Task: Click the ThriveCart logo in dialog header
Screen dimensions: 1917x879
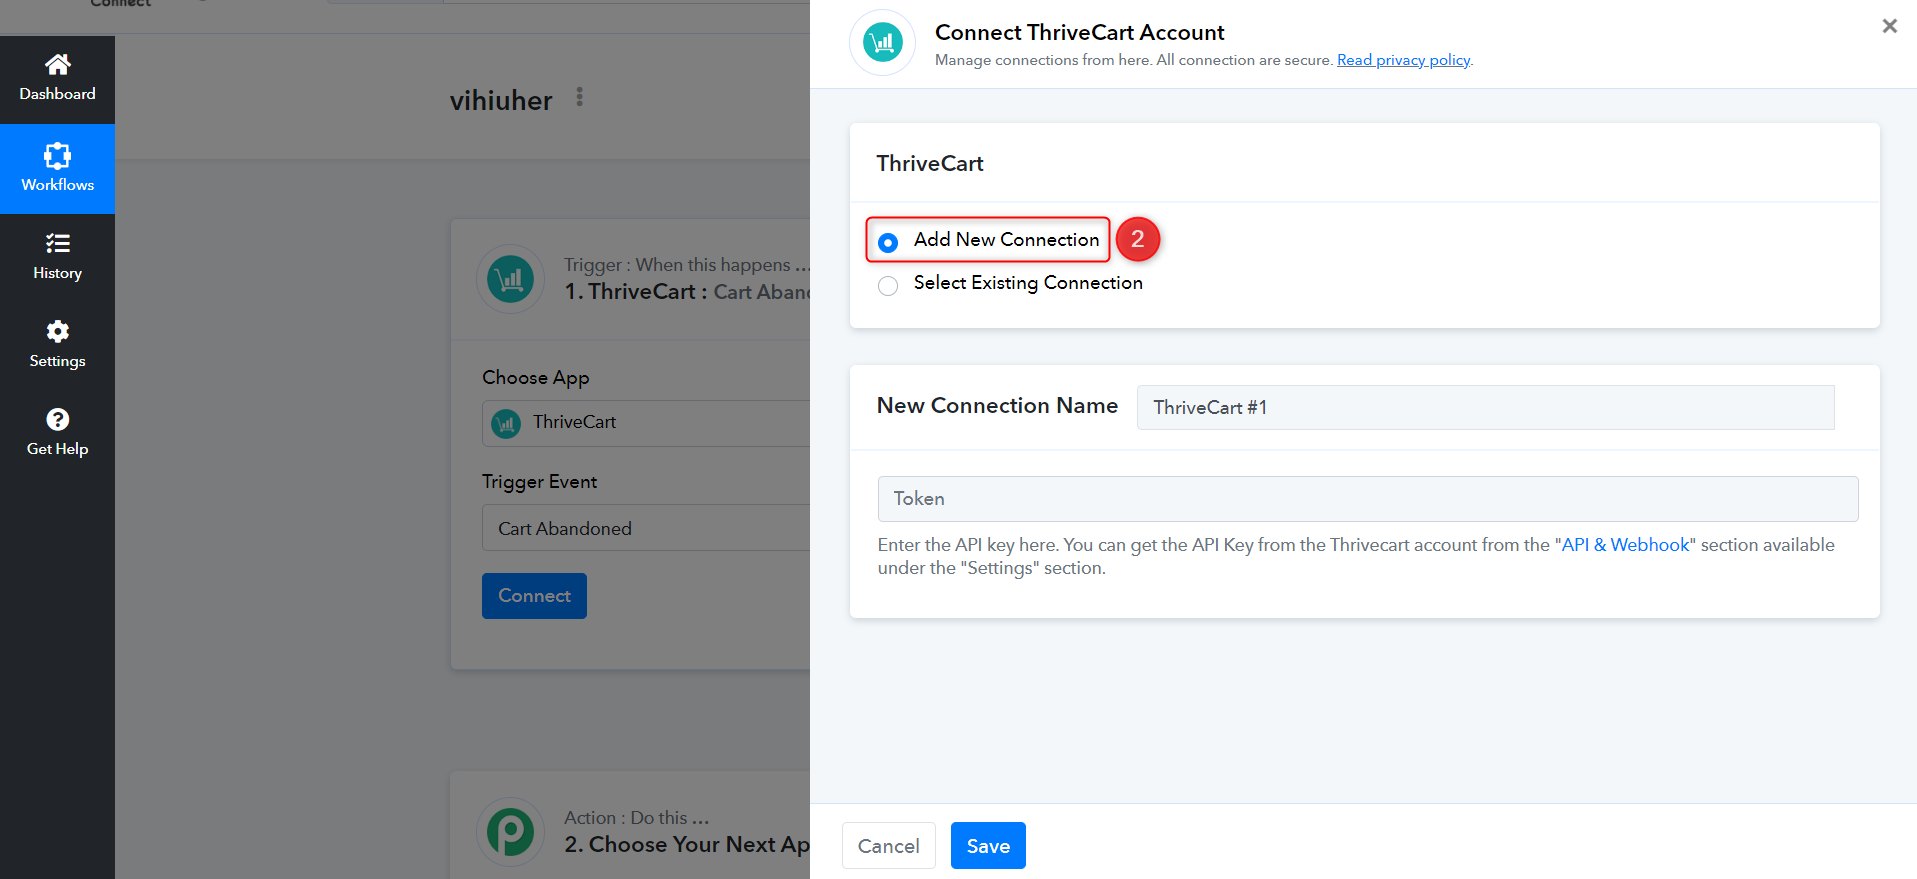Action: click(882, 42)
